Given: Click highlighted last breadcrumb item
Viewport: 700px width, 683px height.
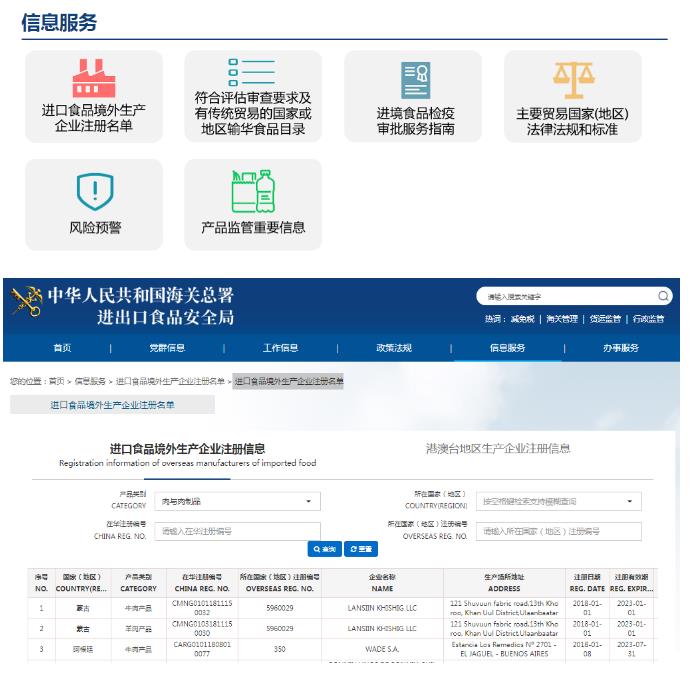Looking at the screenshot, I should coord(288,381).
